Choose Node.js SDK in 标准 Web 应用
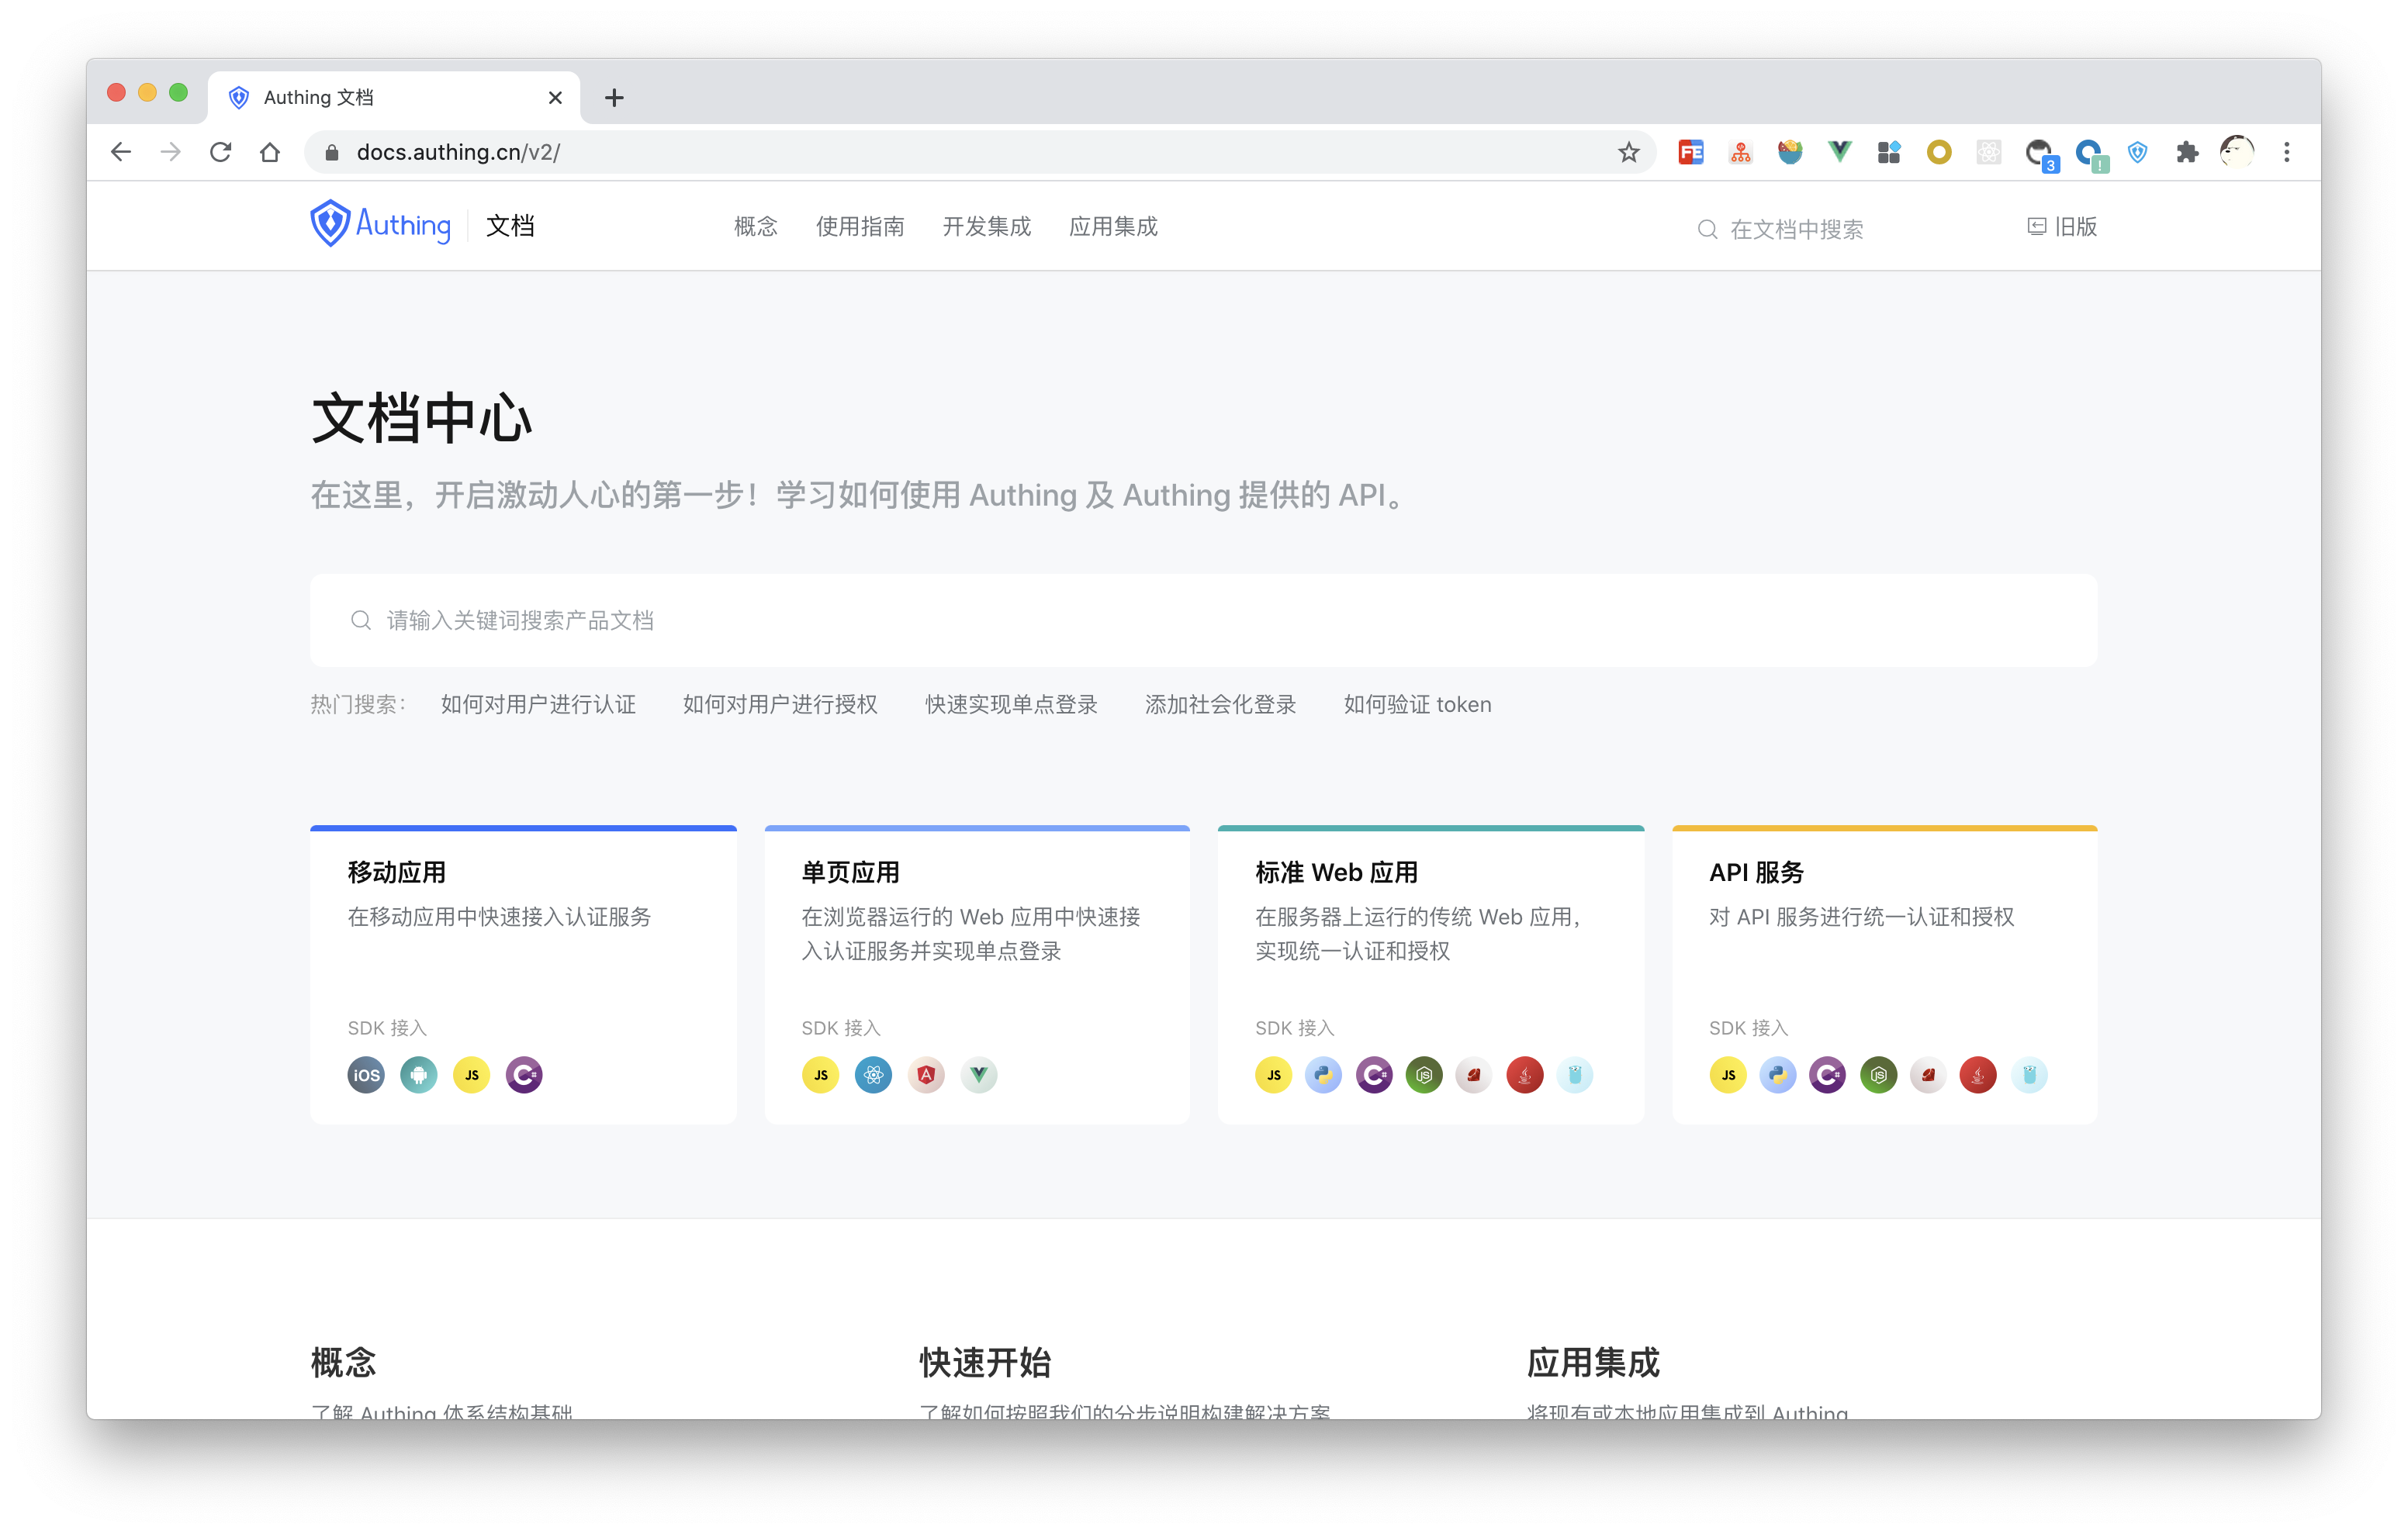 pos(1424,1075)
